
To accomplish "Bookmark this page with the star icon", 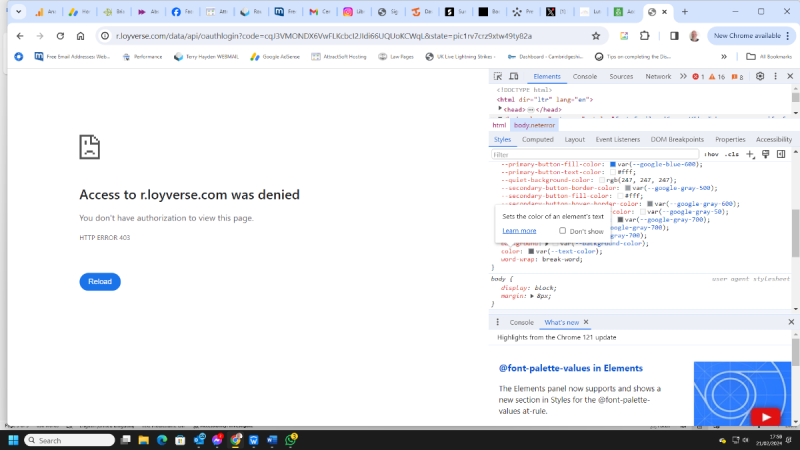I will coord(596,36).
